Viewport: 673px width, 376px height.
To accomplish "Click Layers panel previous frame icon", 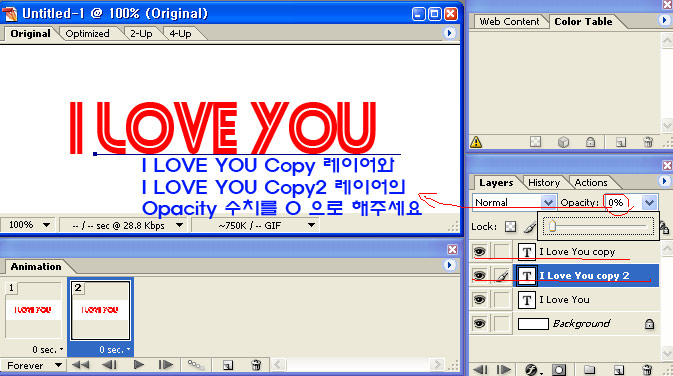I will 480,370.
